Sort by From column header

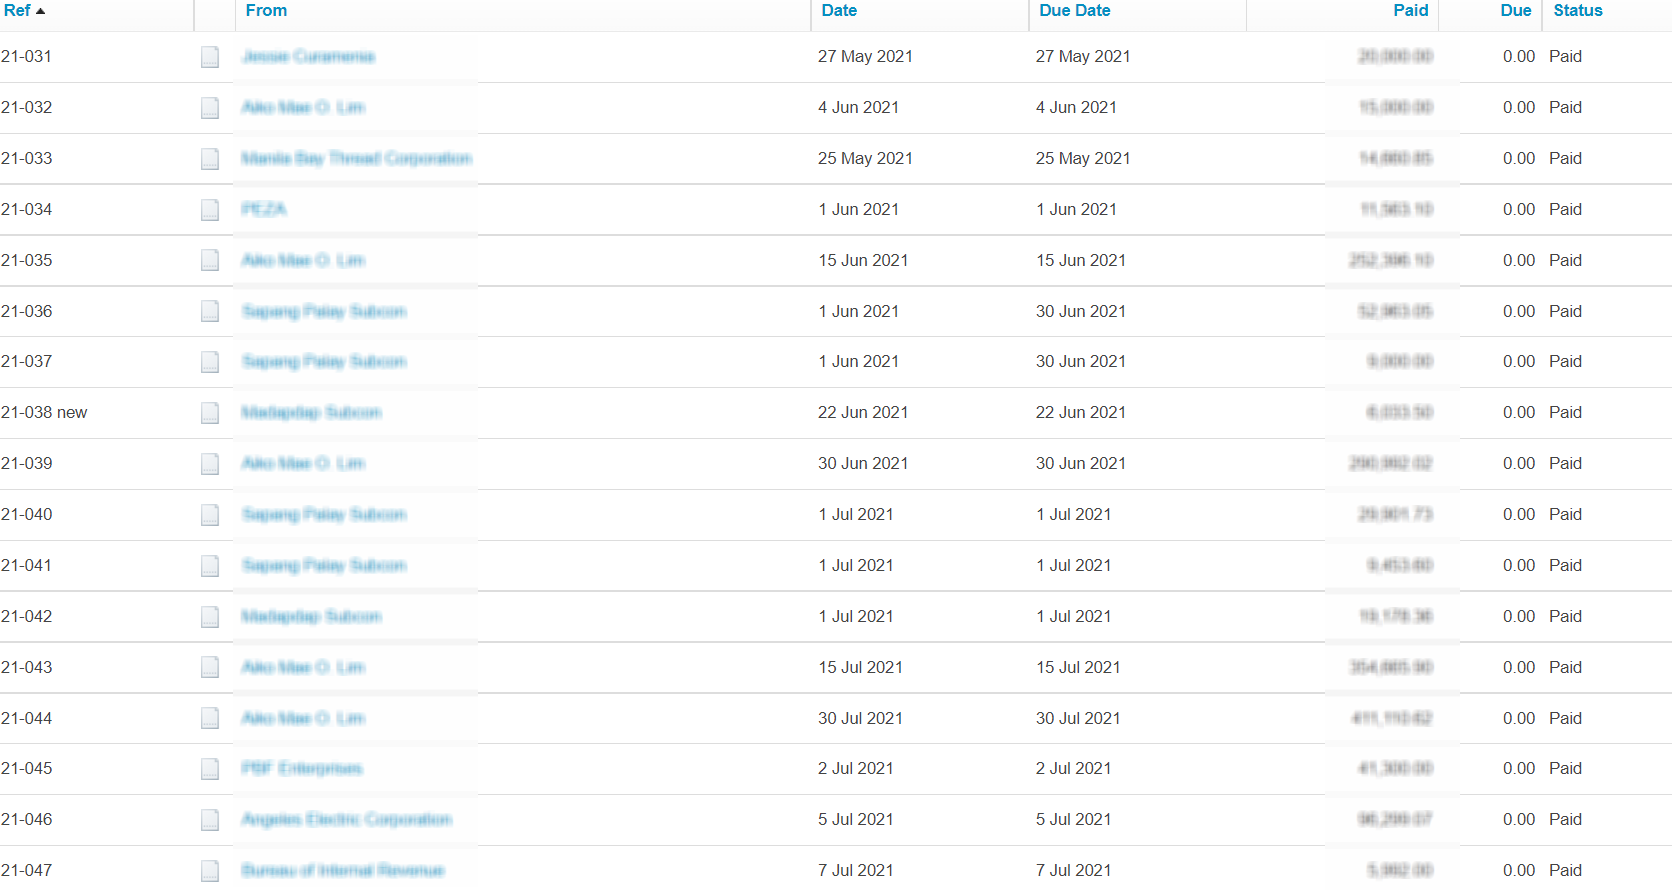[266, 10]
